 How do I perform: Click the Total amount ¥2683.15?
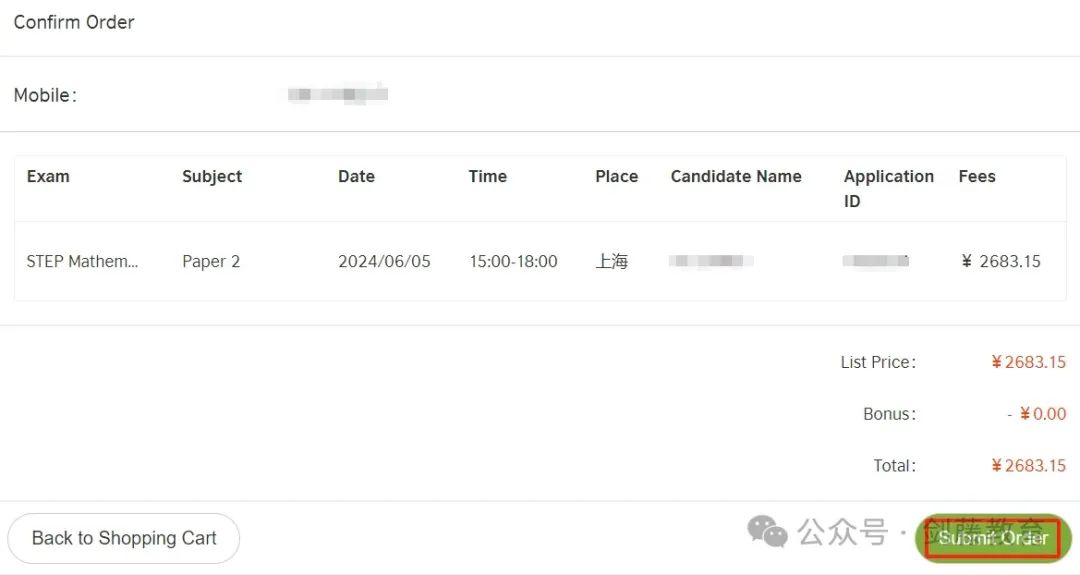coord(1028,466)
